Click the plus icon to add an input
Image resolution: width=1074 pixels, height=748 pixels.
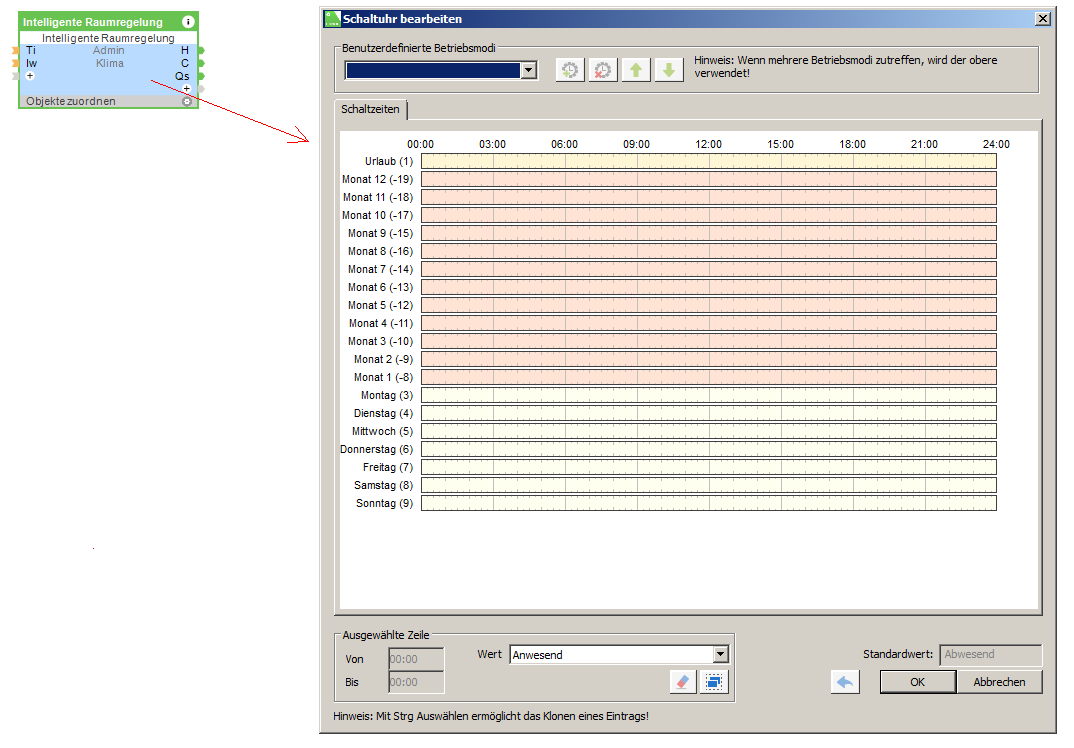[x=30, y=76]
